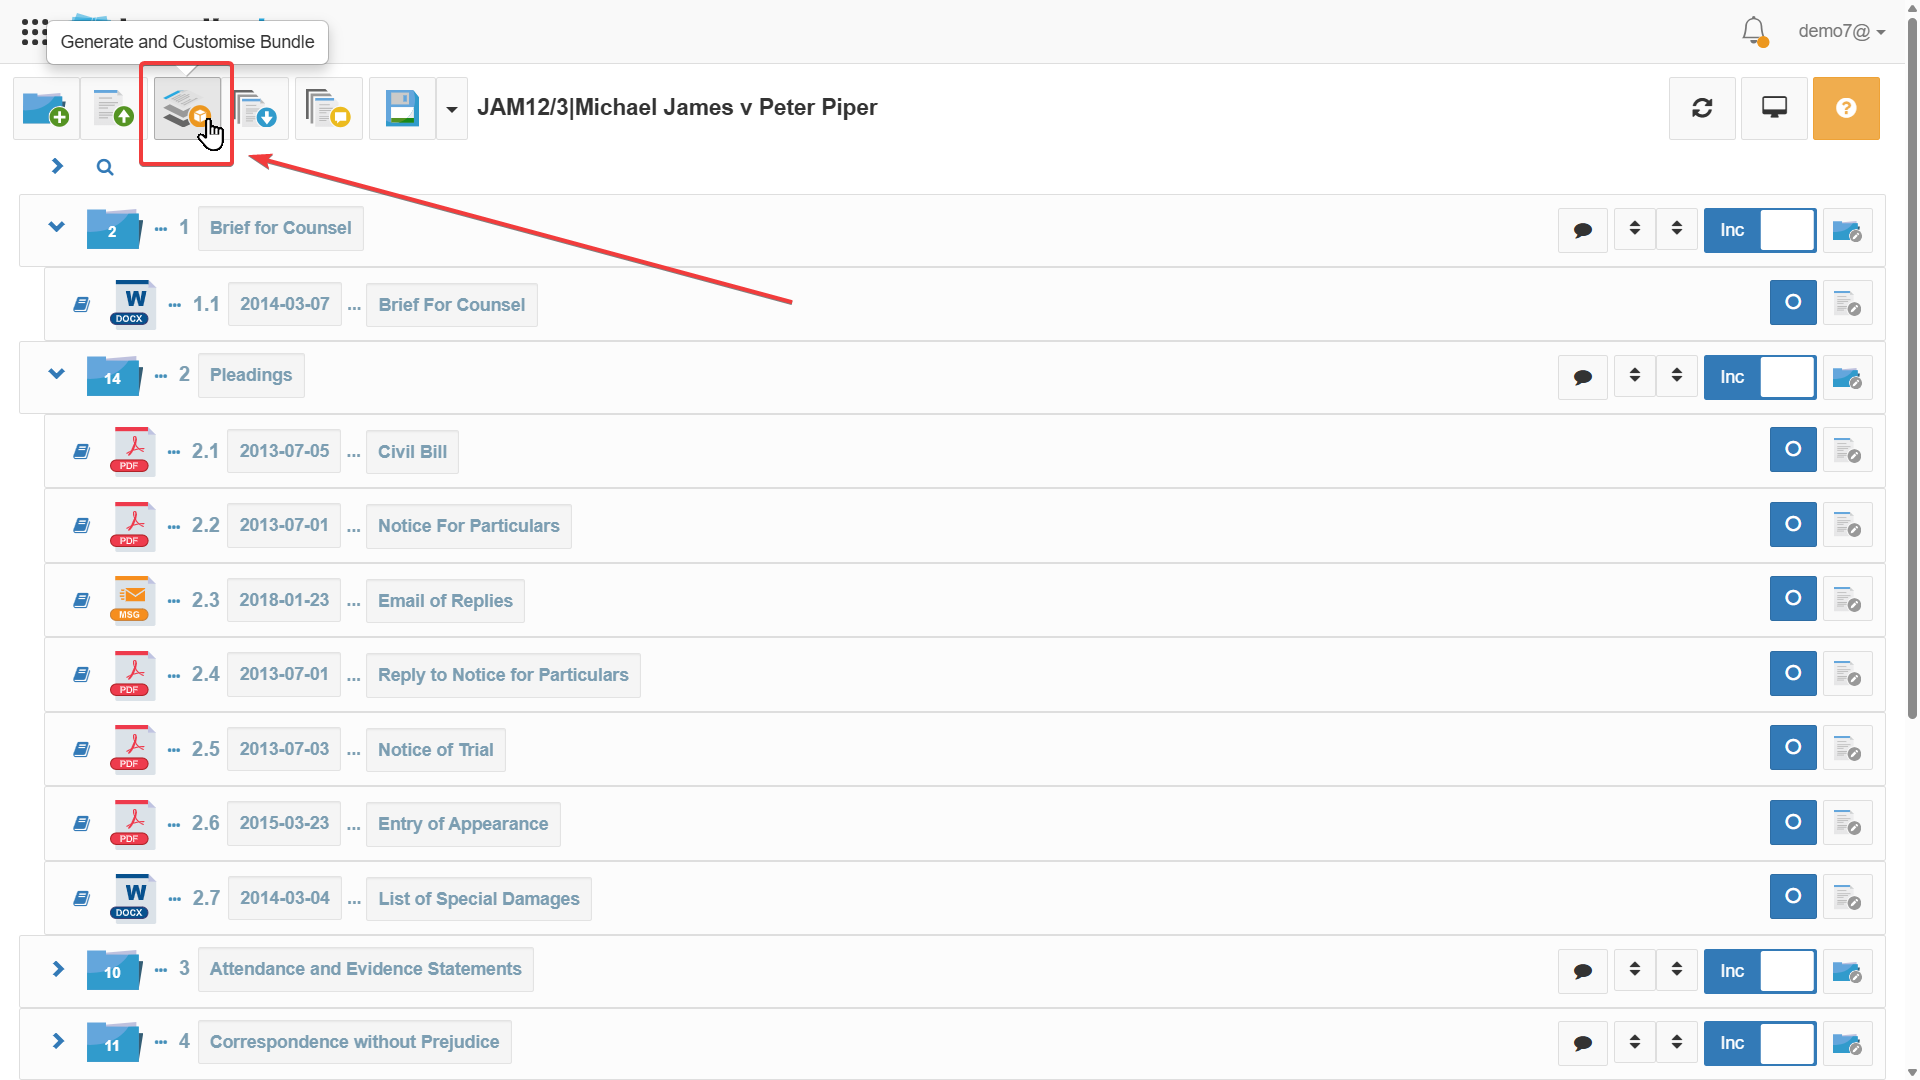
Task: Click the save floppy disk icon
Action: pos(402,109)
